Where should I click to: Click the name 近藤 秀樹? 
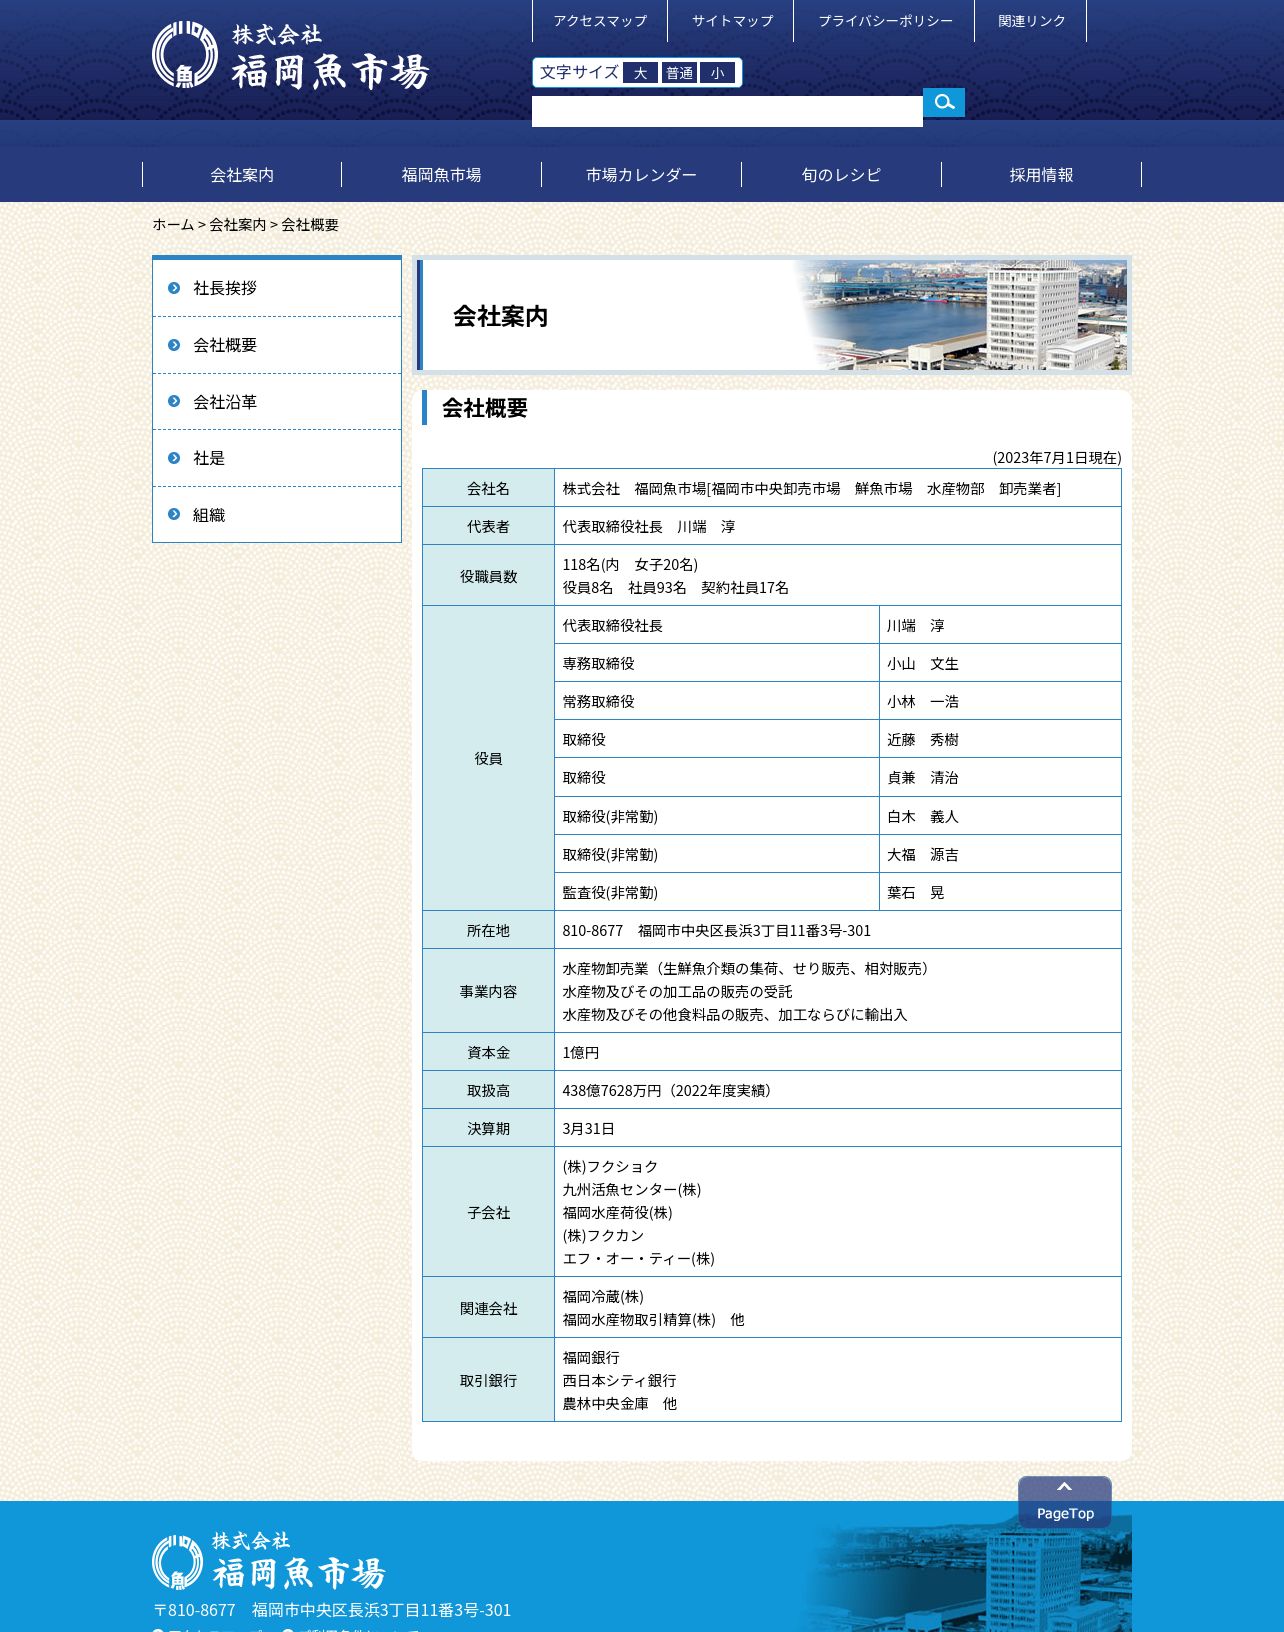[923, 739]
